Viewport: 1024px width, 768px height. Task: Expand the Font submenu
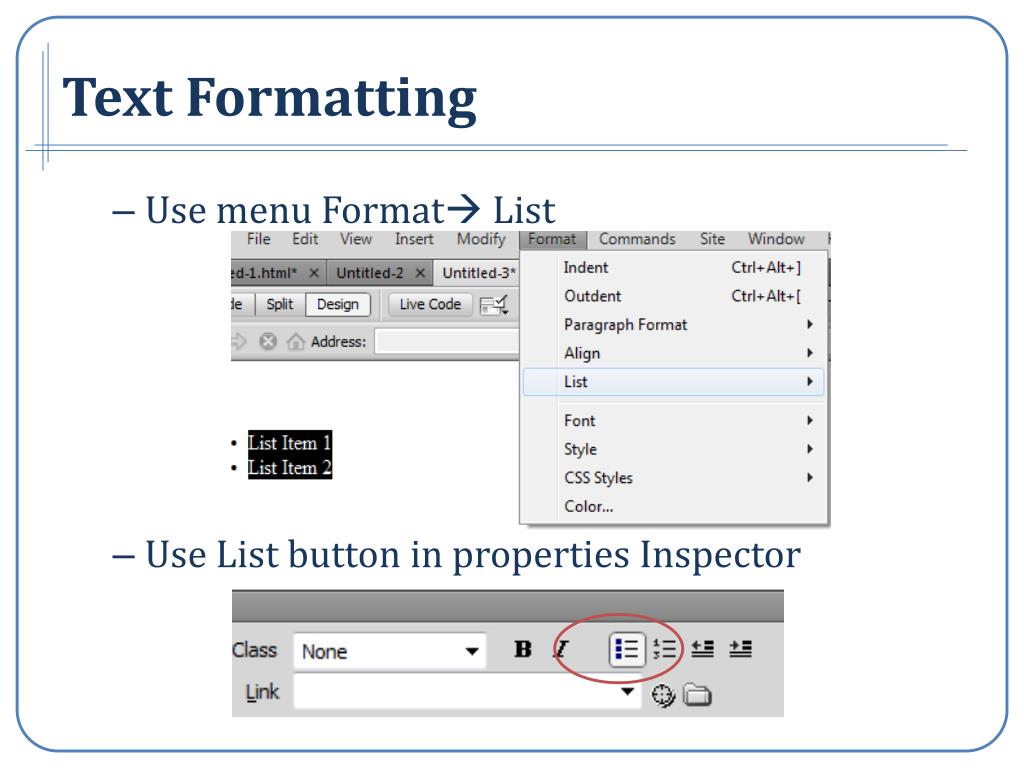pyautogui.click(x=675, y=421)
